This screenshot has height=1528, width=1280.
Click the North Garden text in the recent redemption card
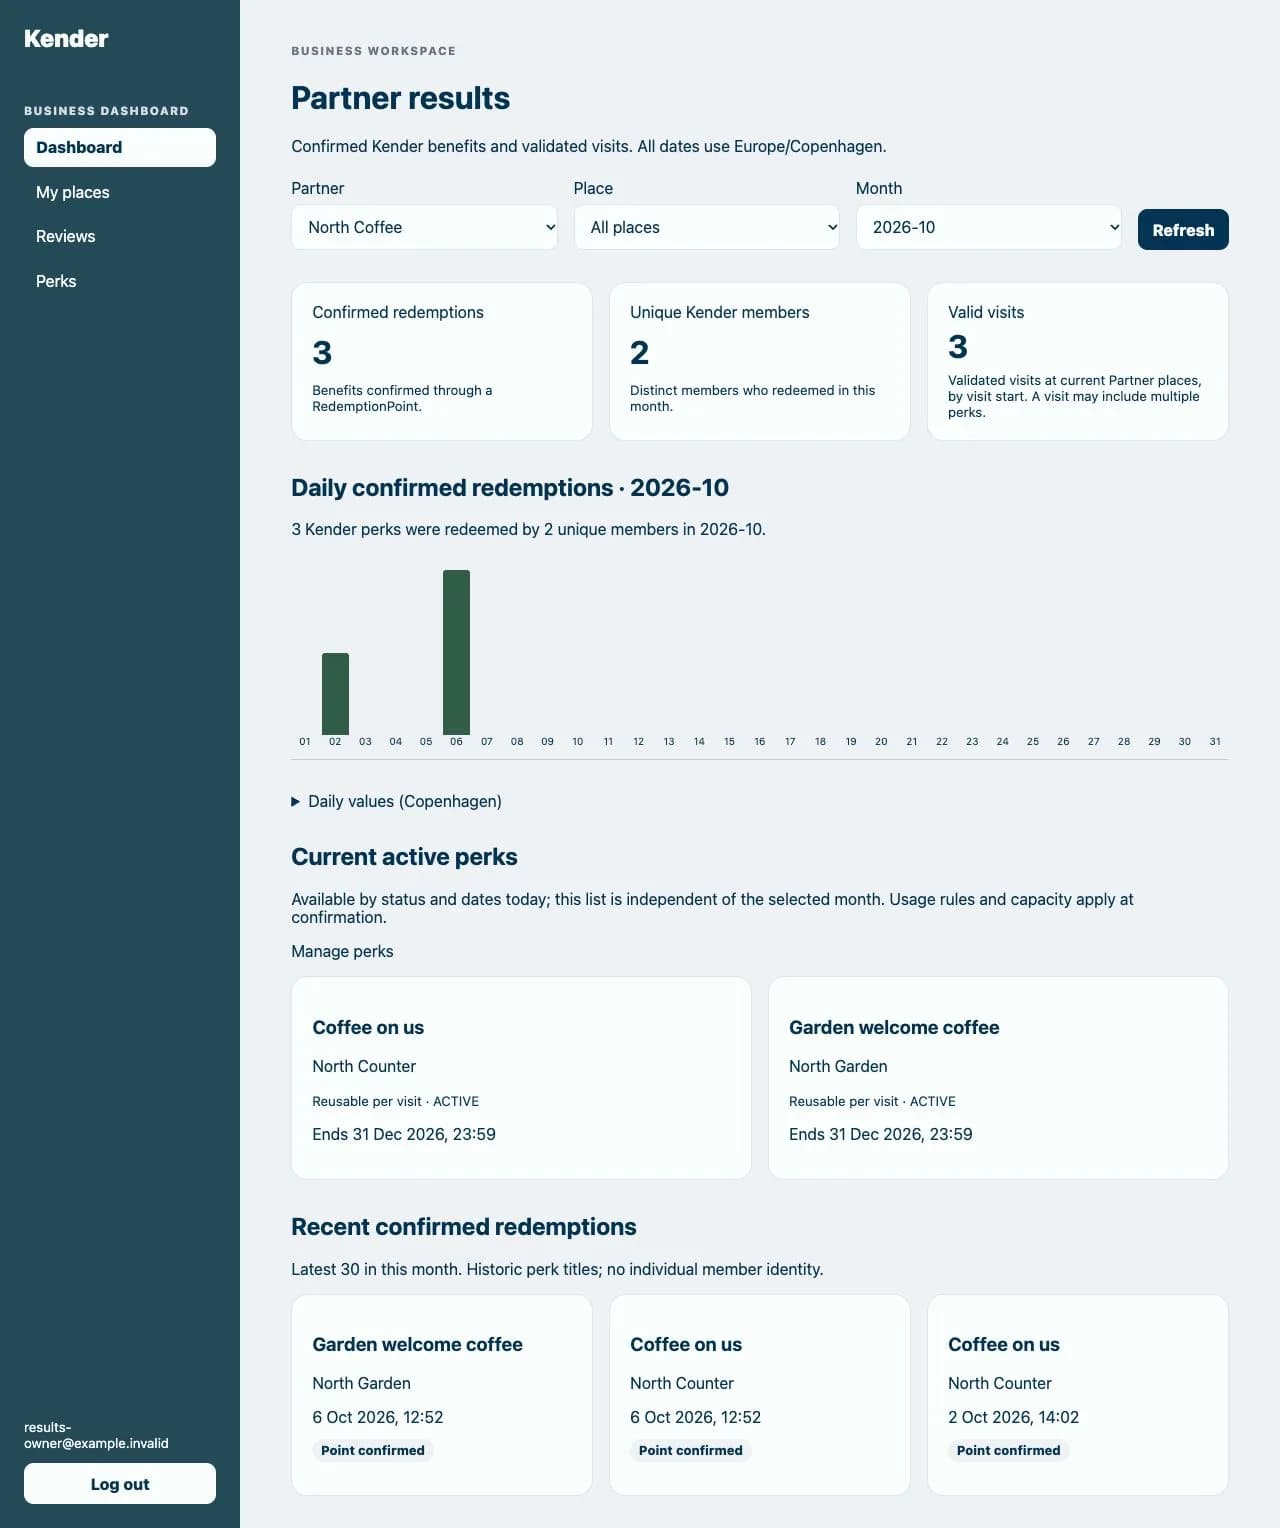(361, 1383)
